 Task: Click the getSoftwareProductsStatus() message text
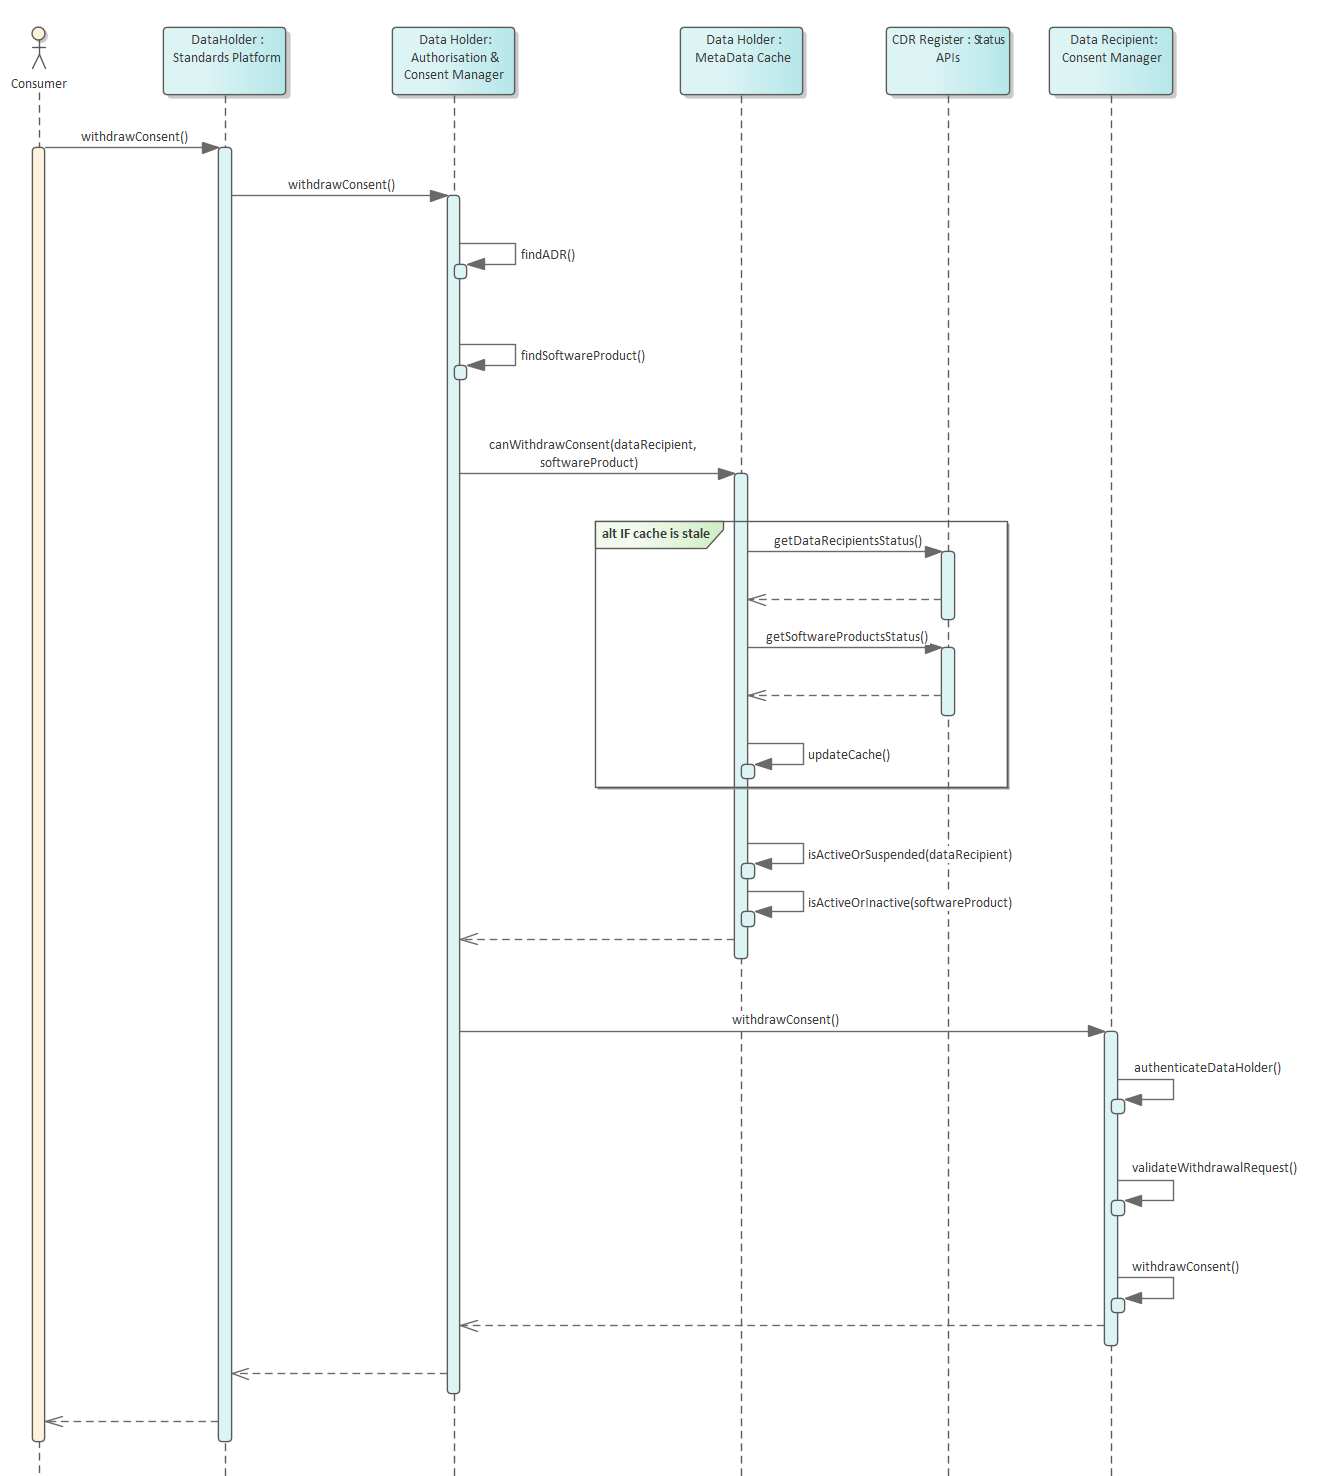[x=845, y=636]
